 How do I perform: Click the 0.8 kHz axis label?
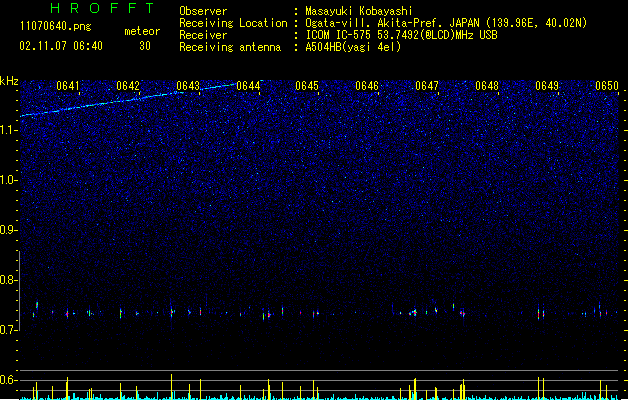(8, 280)
